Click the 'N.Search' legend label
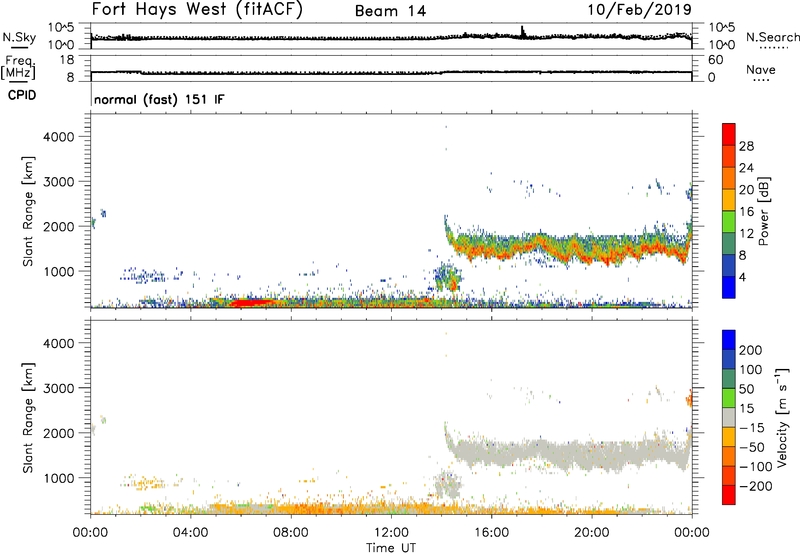The width and height of the screenshot is (800, 554). [772, 37]
